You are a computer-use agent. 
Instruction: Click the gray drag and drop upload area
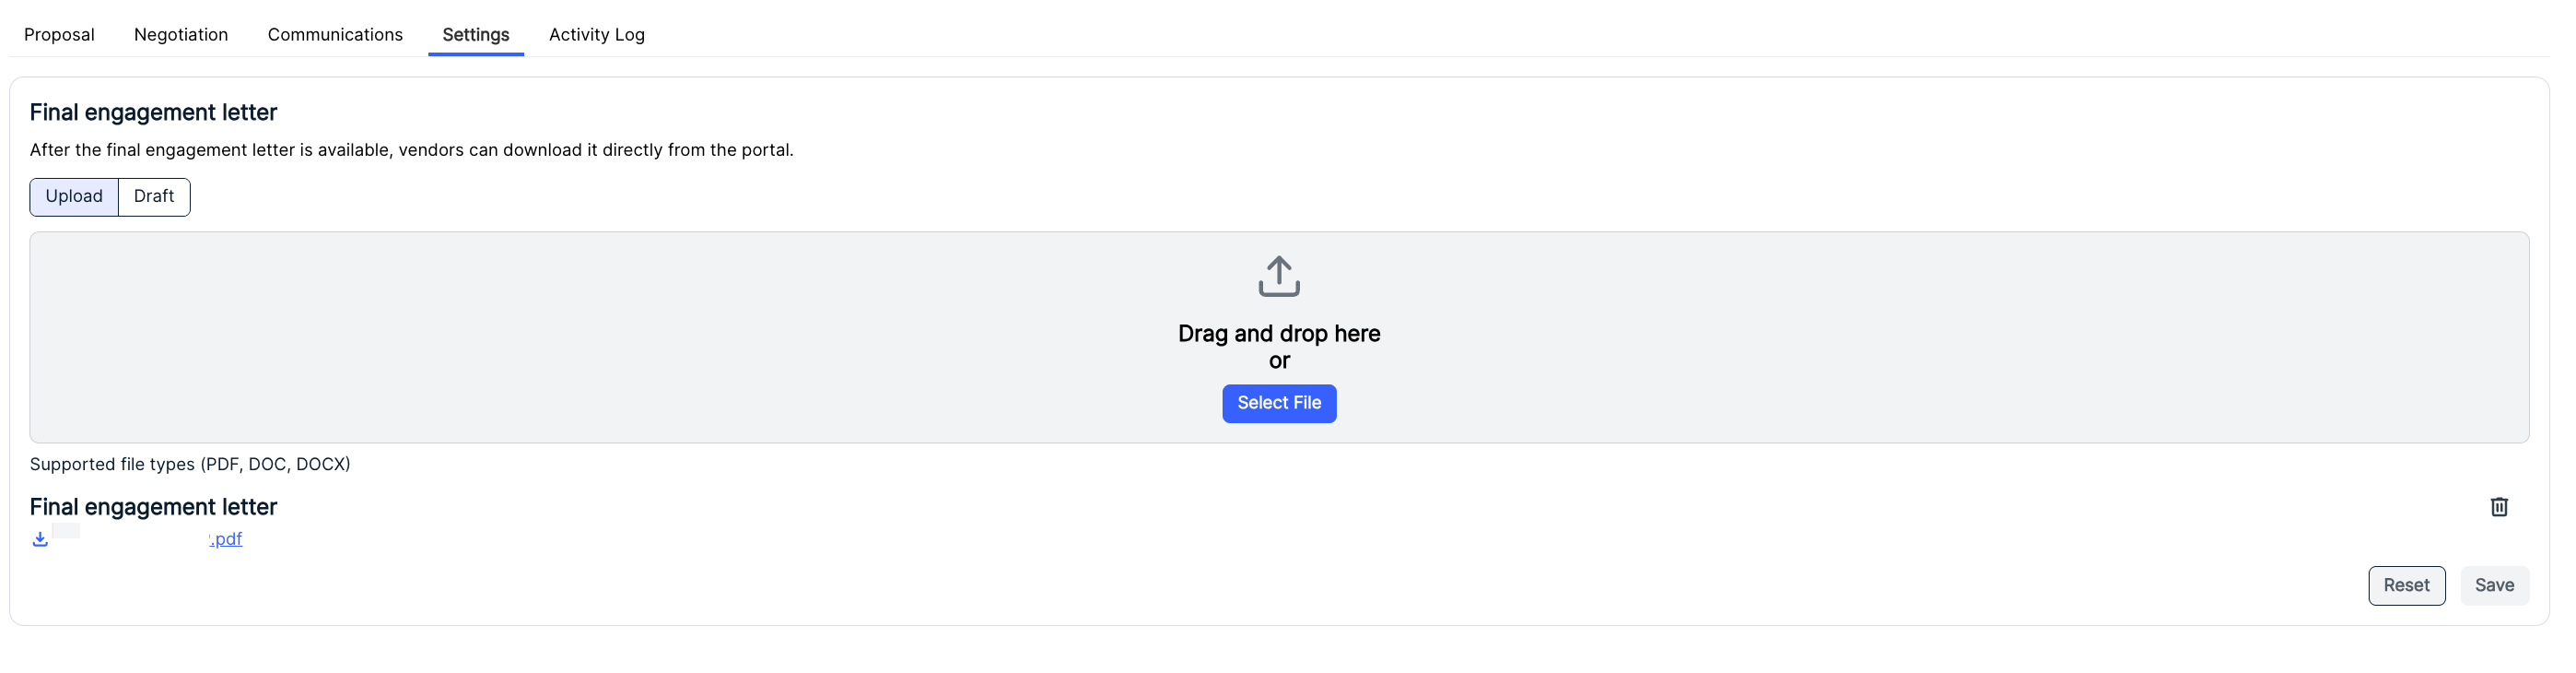coord(1279,337)
